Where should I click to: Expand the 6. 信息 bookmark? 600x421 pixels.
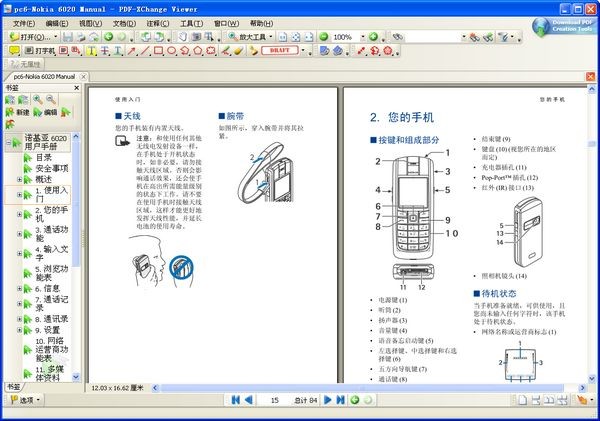point(19,289)
